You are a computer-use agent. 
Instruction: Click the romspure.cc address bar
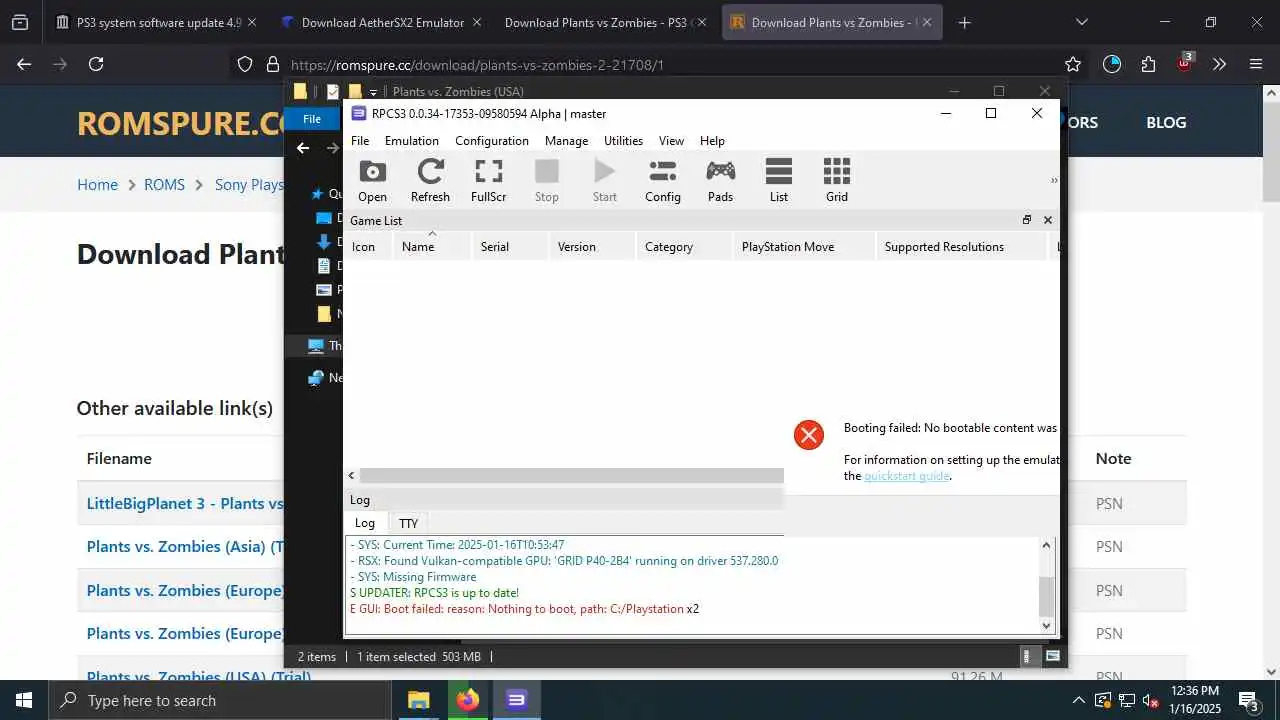pos(660,64)
